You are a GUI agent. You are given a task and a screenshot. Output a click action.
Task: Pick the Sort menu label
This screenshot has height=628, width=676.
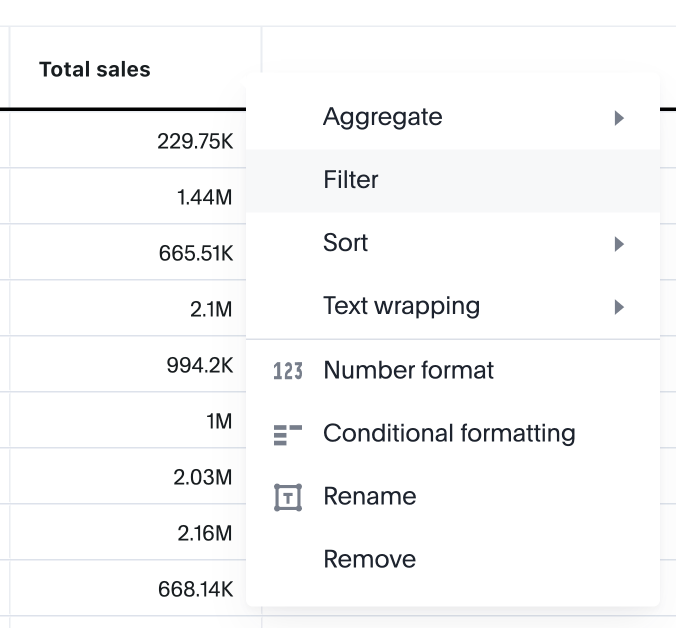point(346,243)
